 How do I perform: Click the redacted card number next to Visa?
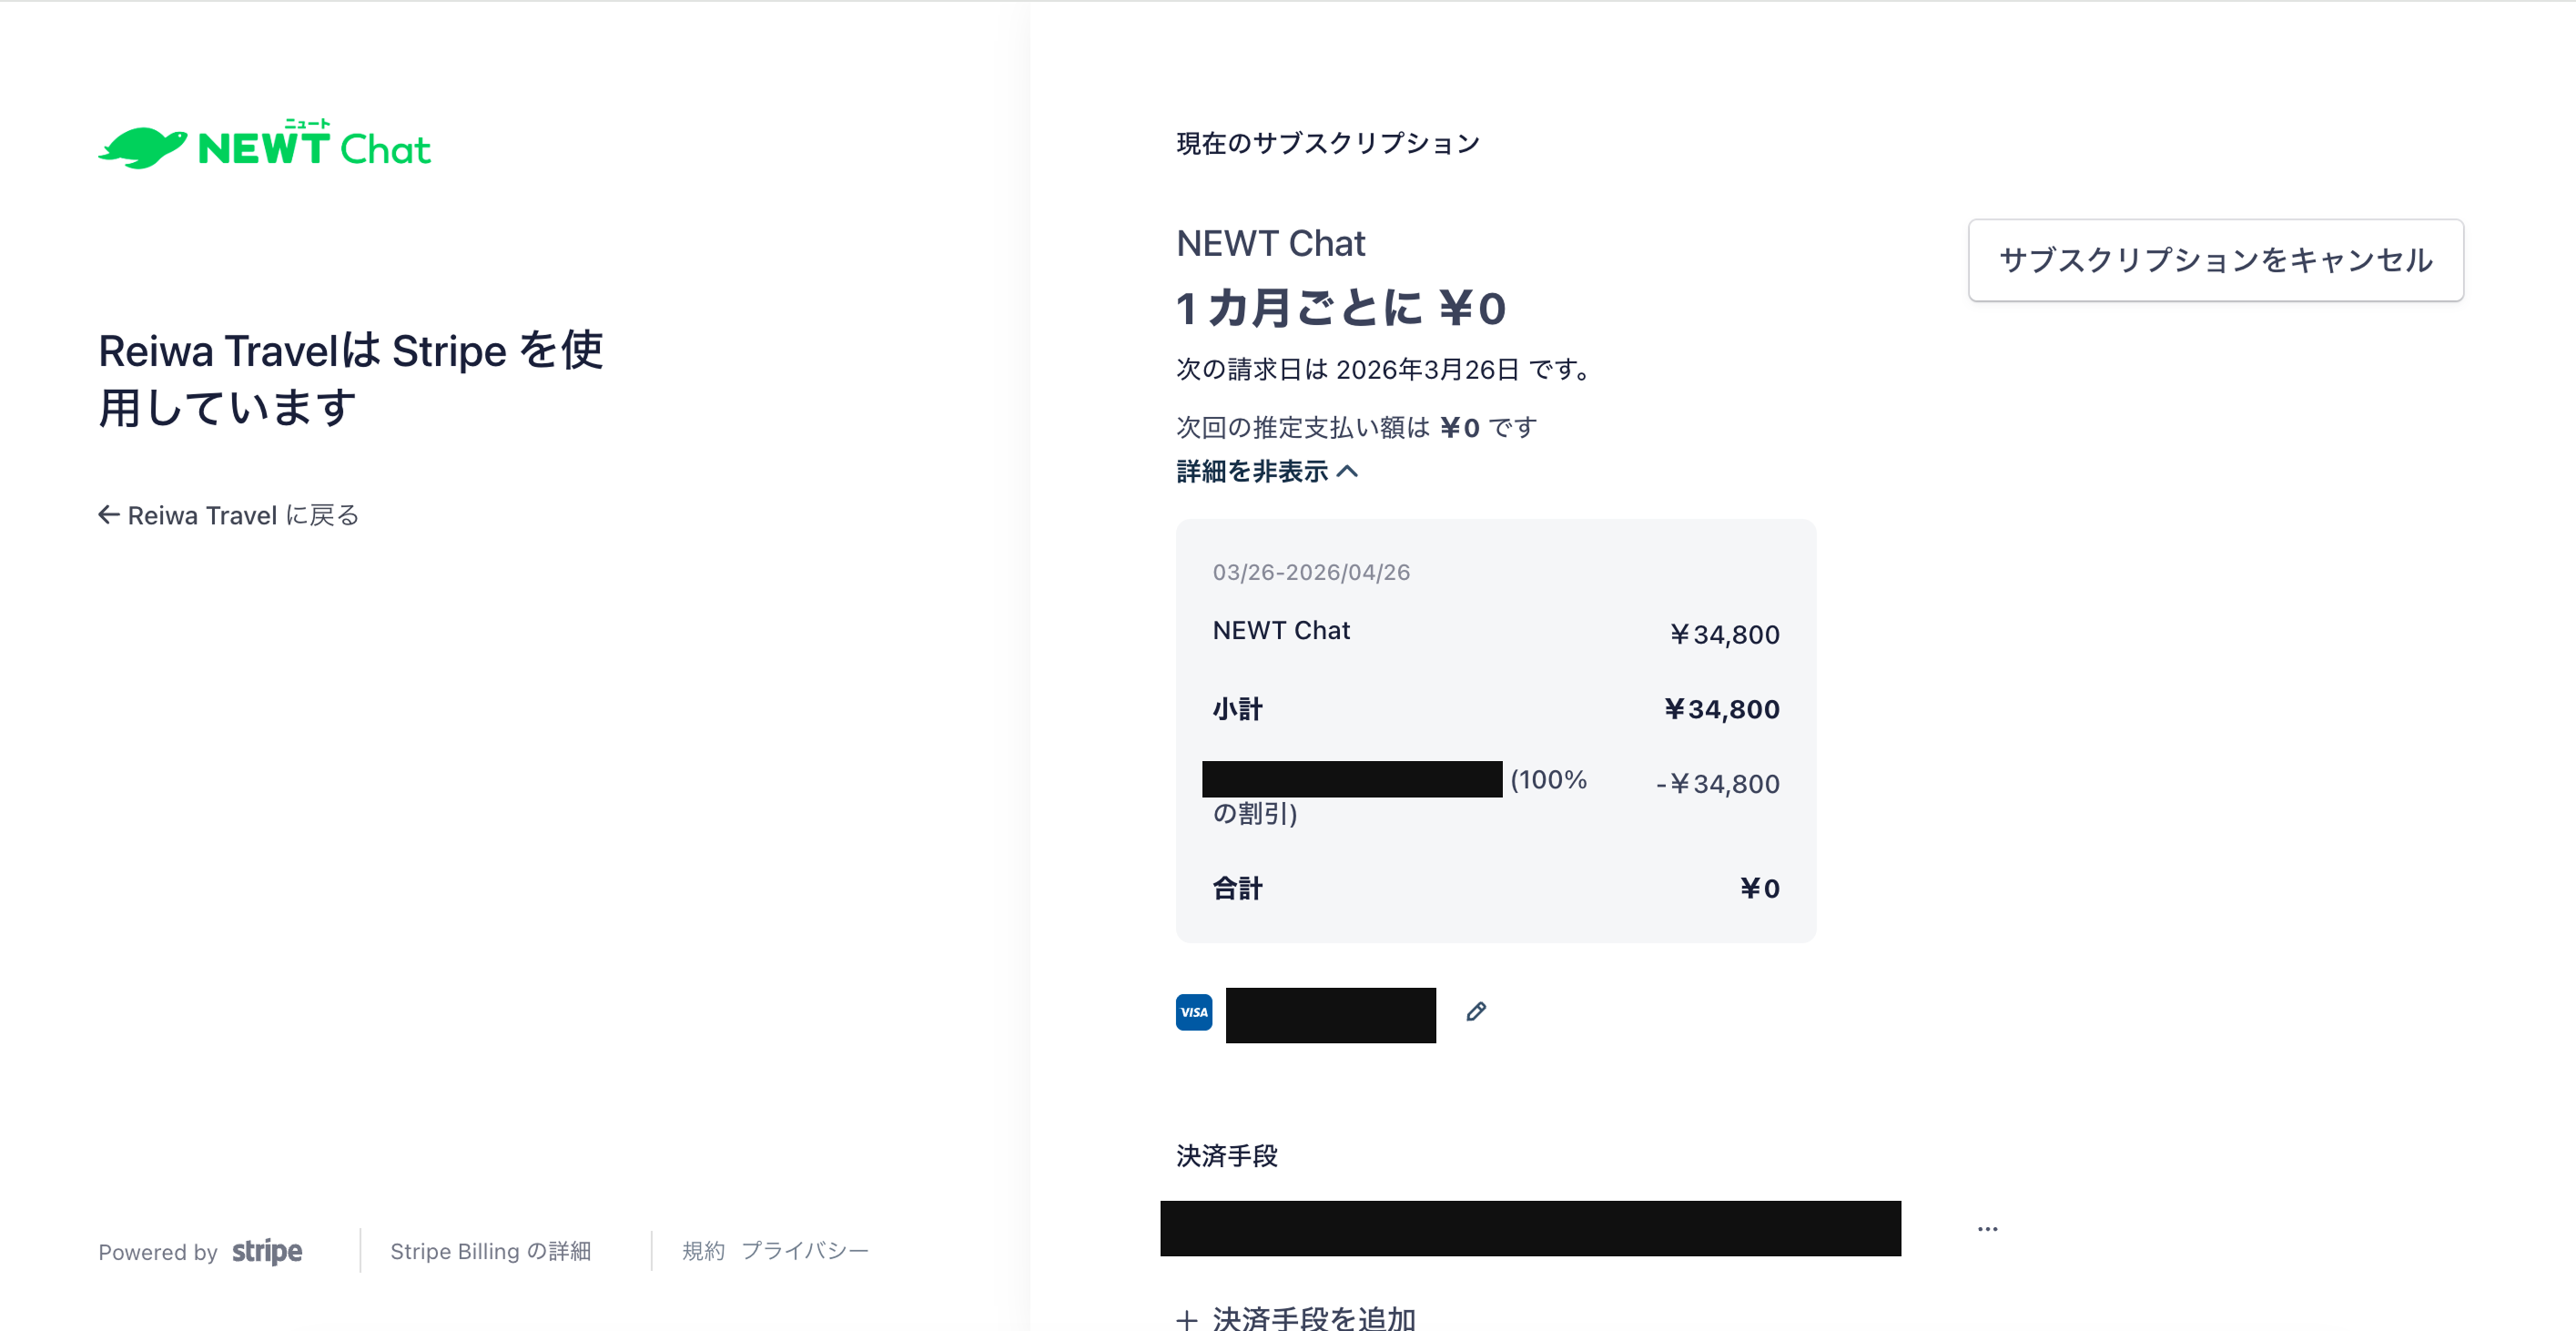point(1330,1015)
